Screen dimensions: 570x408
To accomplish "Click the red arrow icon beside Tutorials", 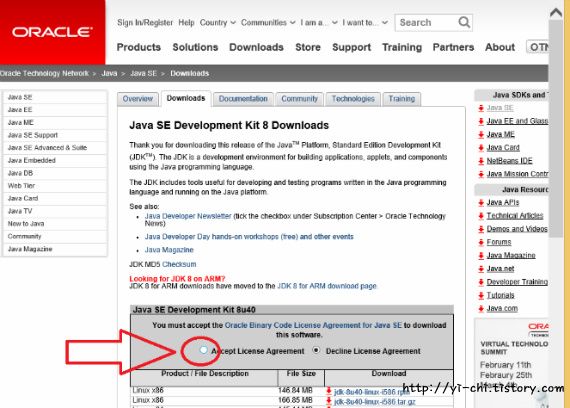I will pyautogui.click(x=481, y=295).
